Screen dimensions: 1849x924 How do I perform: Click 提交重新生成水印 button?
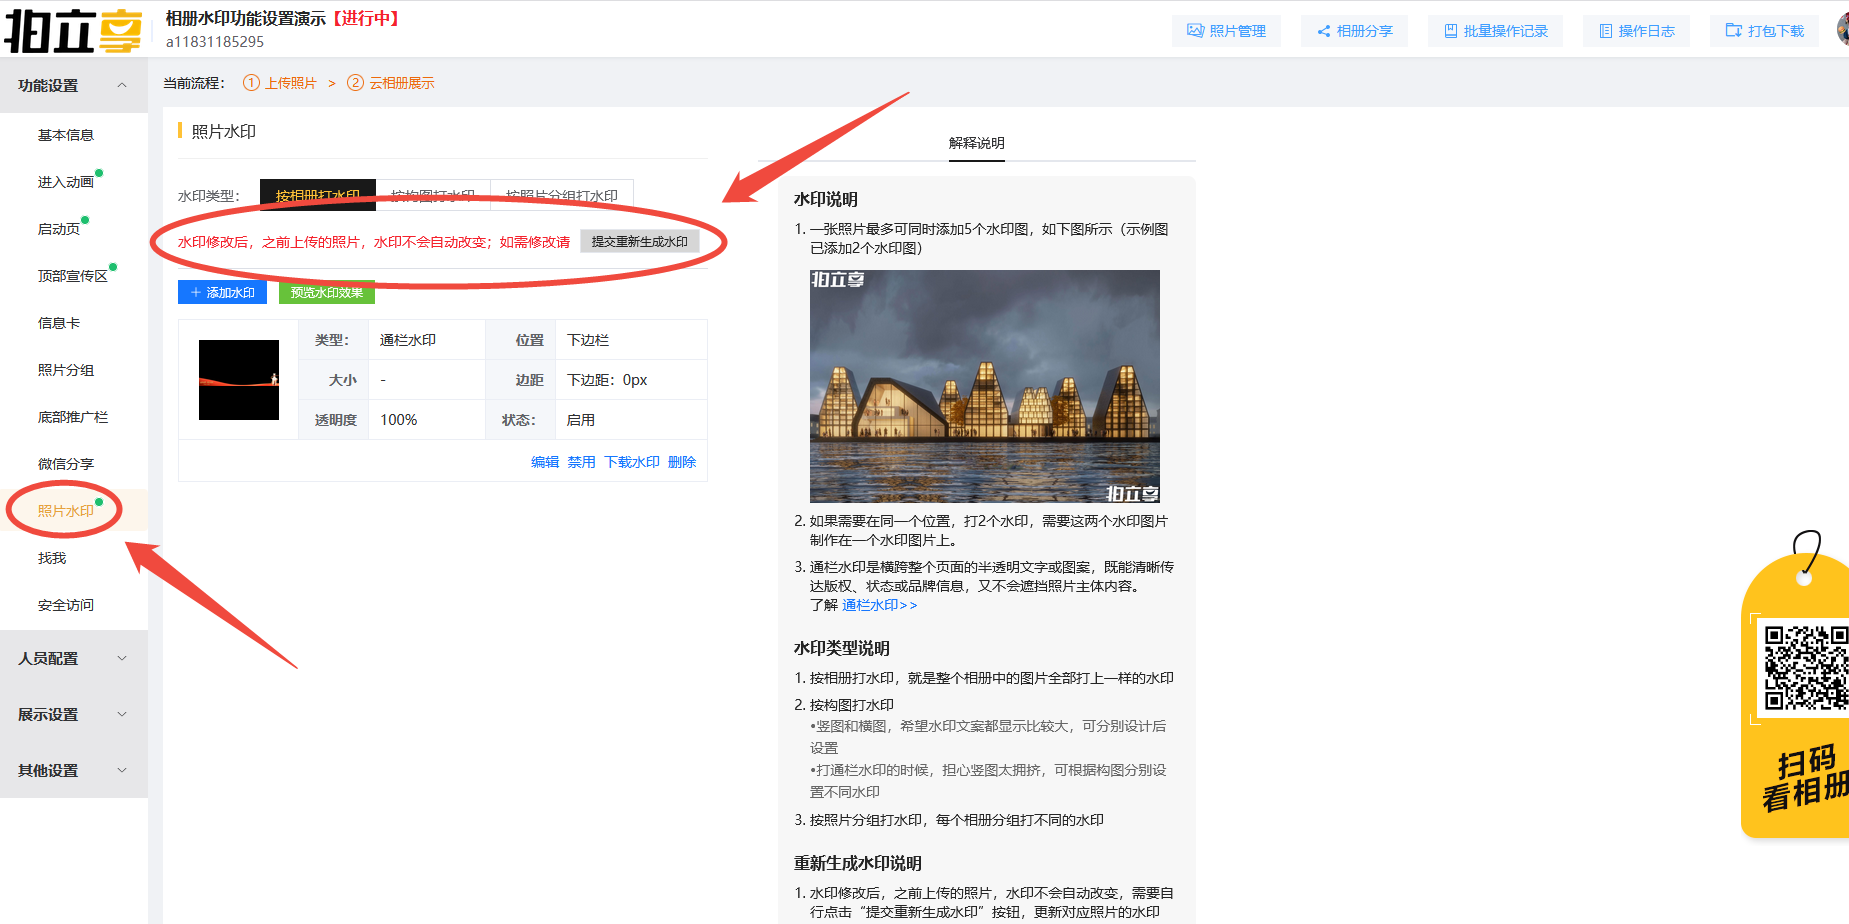[639, 240]
